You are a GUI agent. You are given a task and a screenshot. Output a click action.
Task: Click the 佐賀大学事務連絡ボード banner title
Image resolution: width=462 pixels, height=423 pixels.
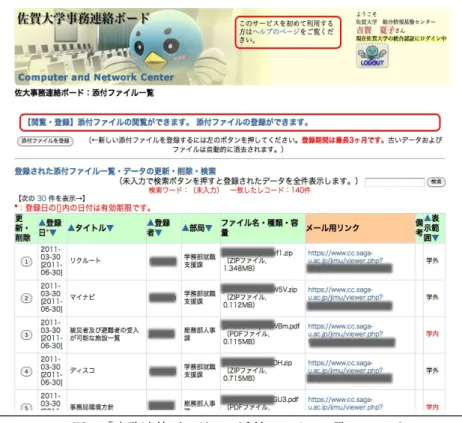pyautogui.click(x=83, y=18)
